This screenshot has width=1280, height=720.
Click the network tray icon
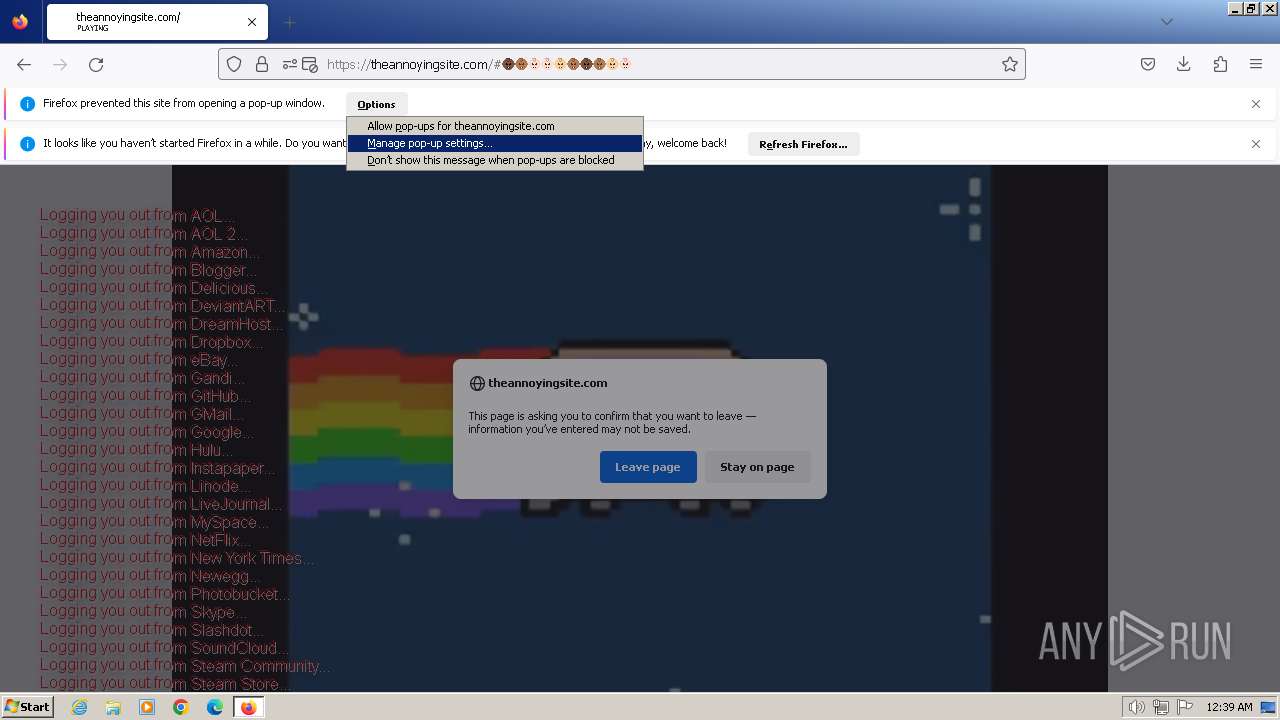pos(1161,707)
